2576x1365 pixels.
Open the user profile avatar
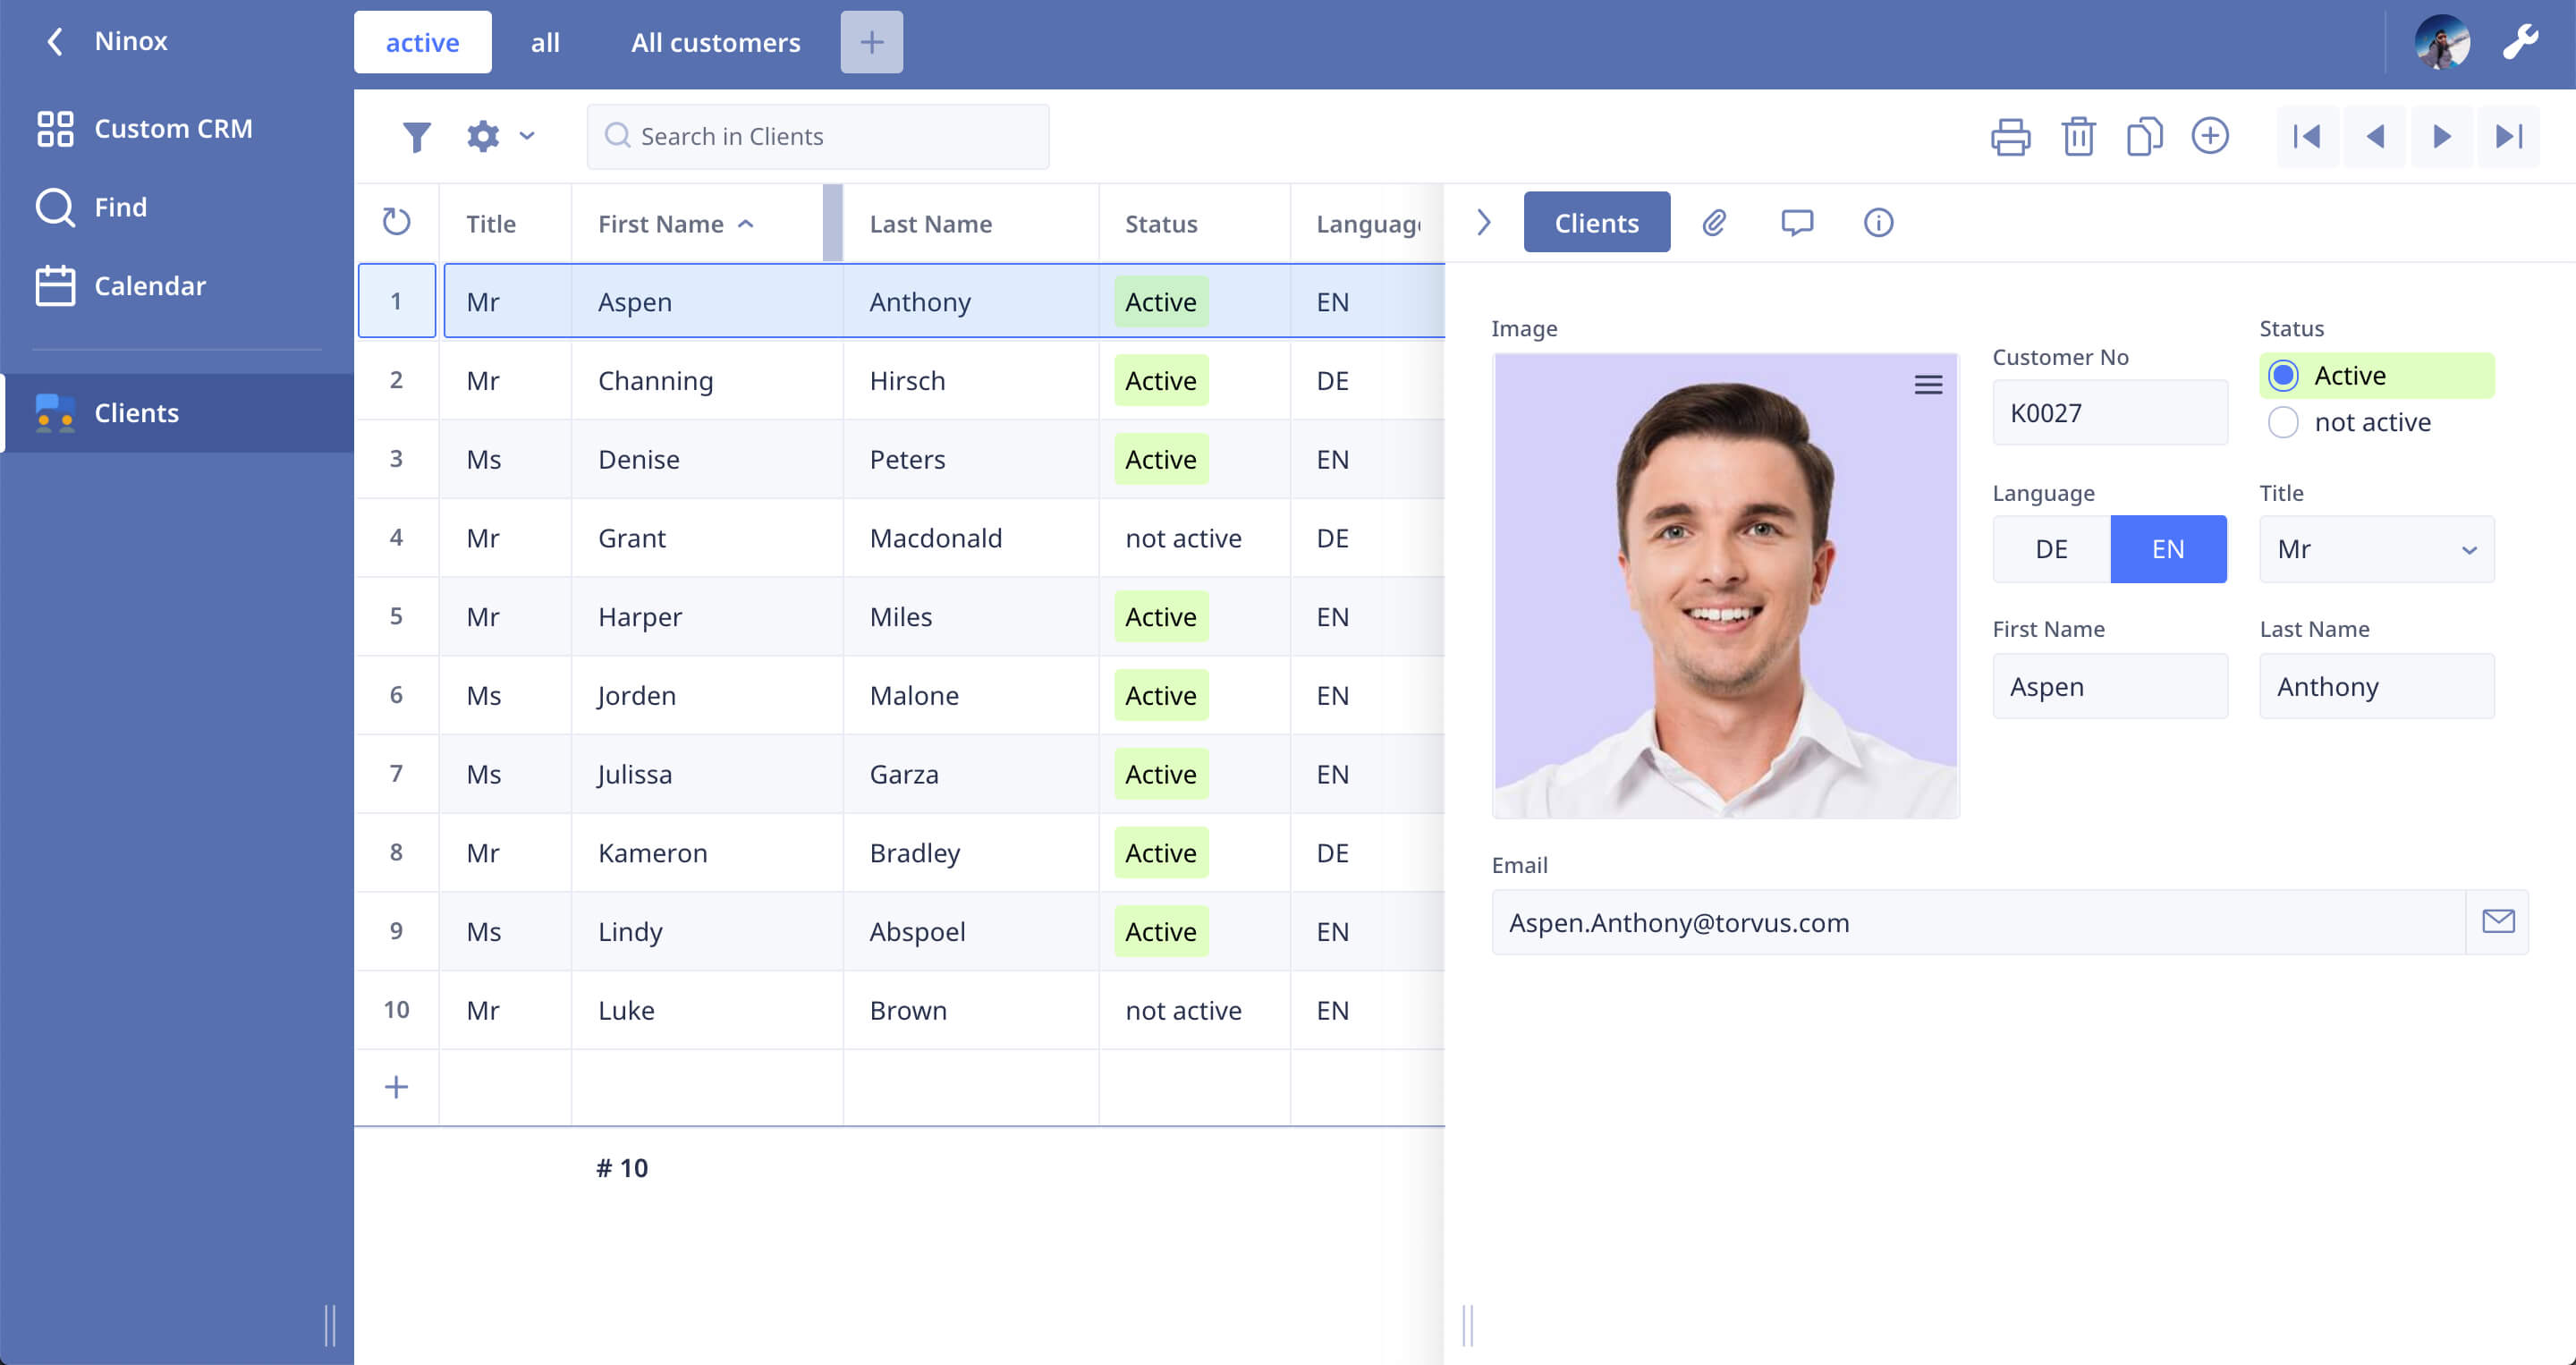(x=2442, y=42)
